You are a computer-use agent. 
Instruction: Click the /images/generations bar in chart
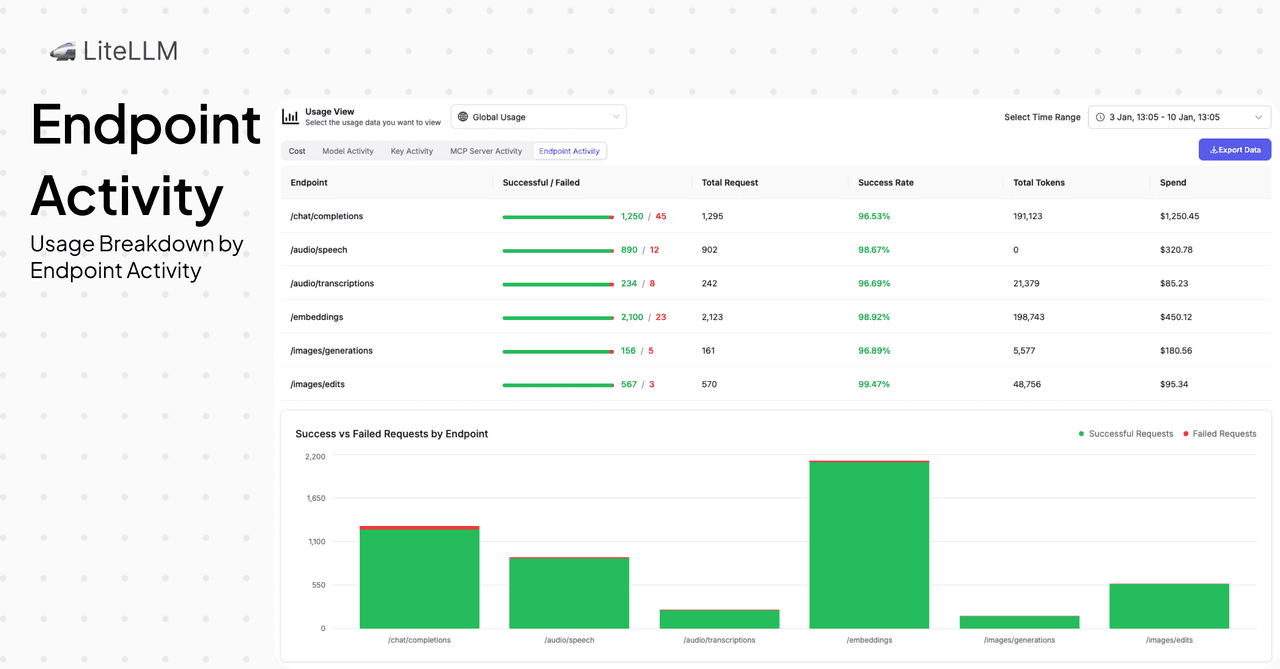(x=1019, y=622)
